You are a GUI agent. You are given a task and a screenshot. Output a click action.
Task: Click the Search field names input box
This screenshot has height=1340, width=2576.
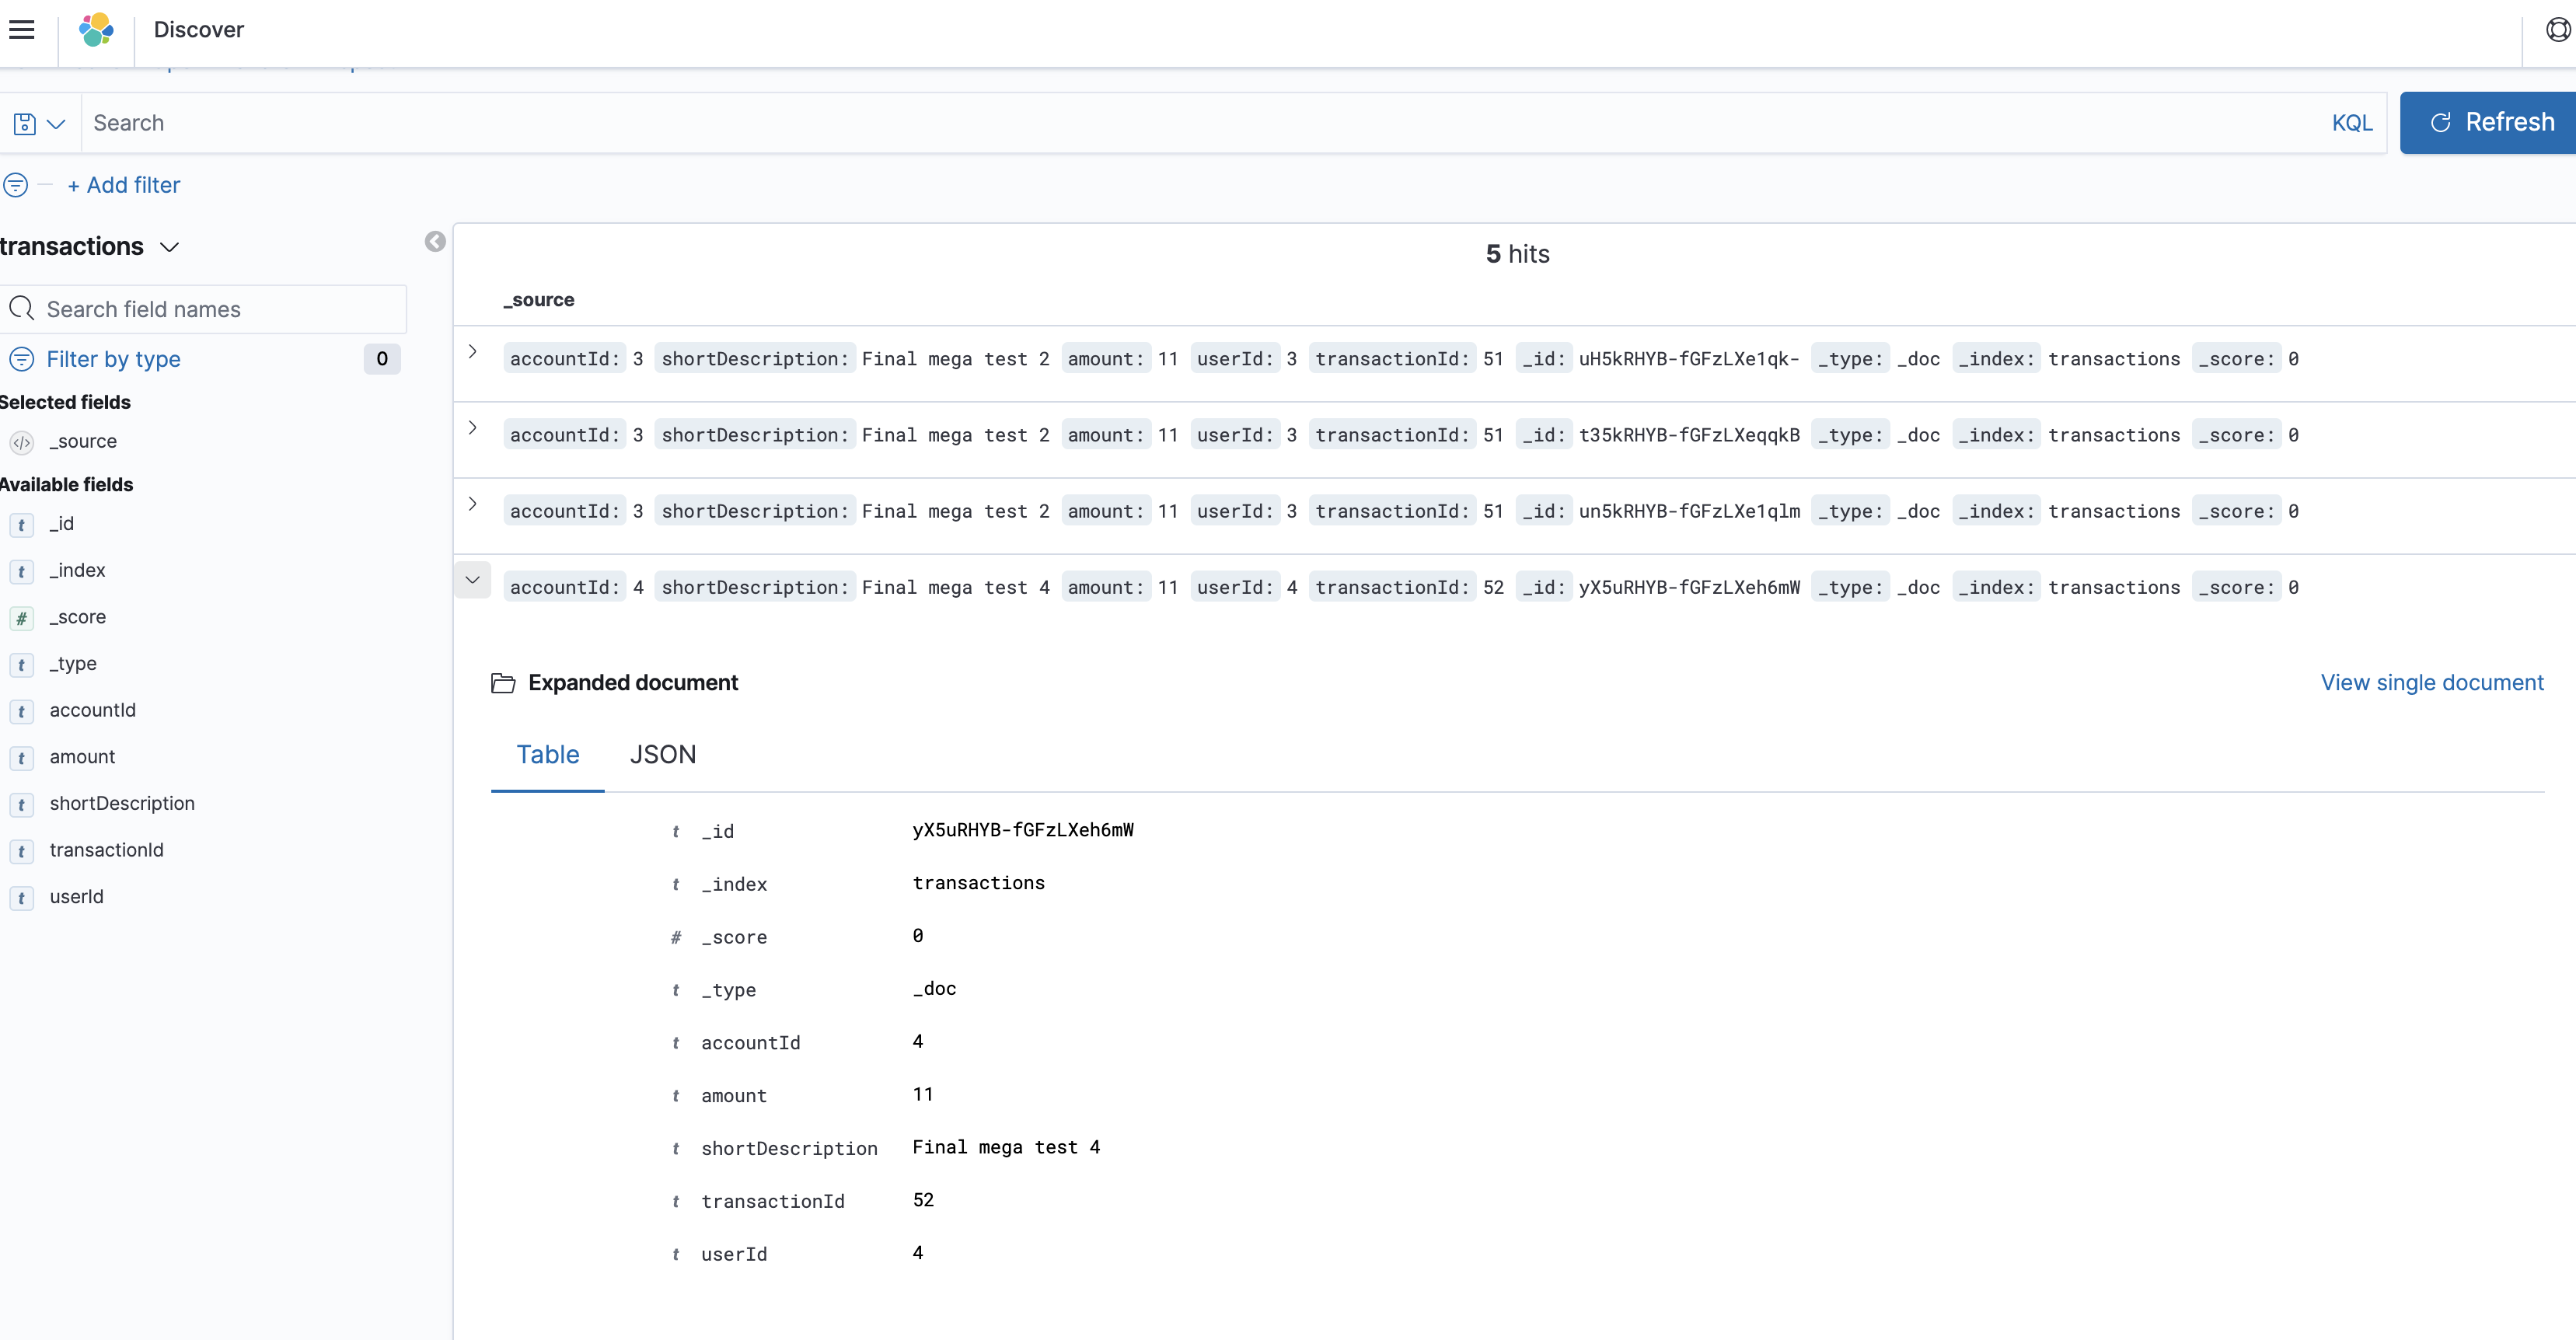tap(204, 308)
